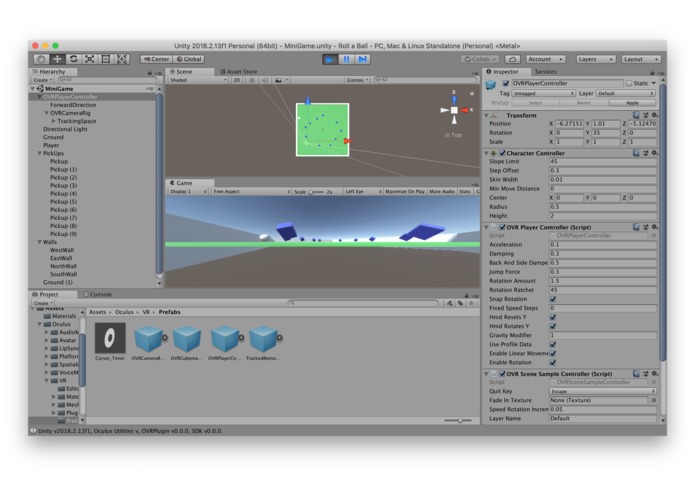
Task: Click the Center pivot button
Action: pyautogui.click(x=156, y=59)
